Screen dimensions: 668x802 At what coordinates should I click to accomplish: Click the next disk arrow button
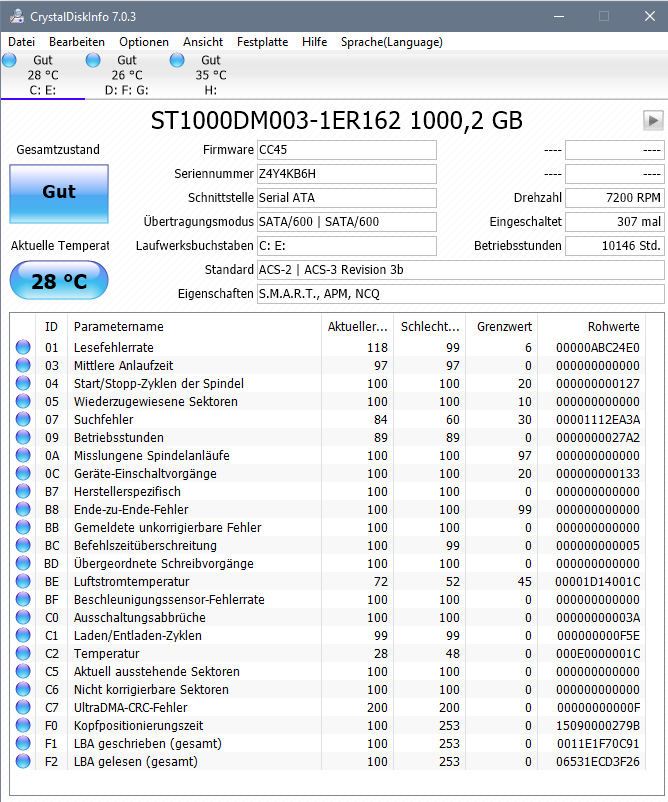click(653, 121)
